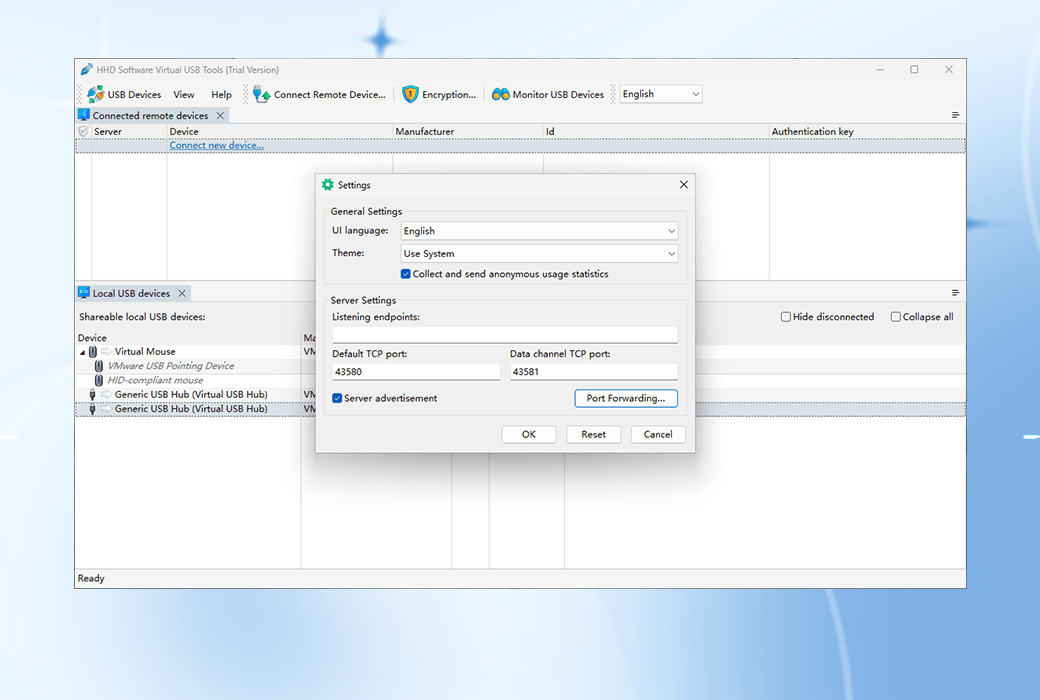Uncheck Server advertisement
This screenshot has height=700, width=1040.
[x=337, y=398]
